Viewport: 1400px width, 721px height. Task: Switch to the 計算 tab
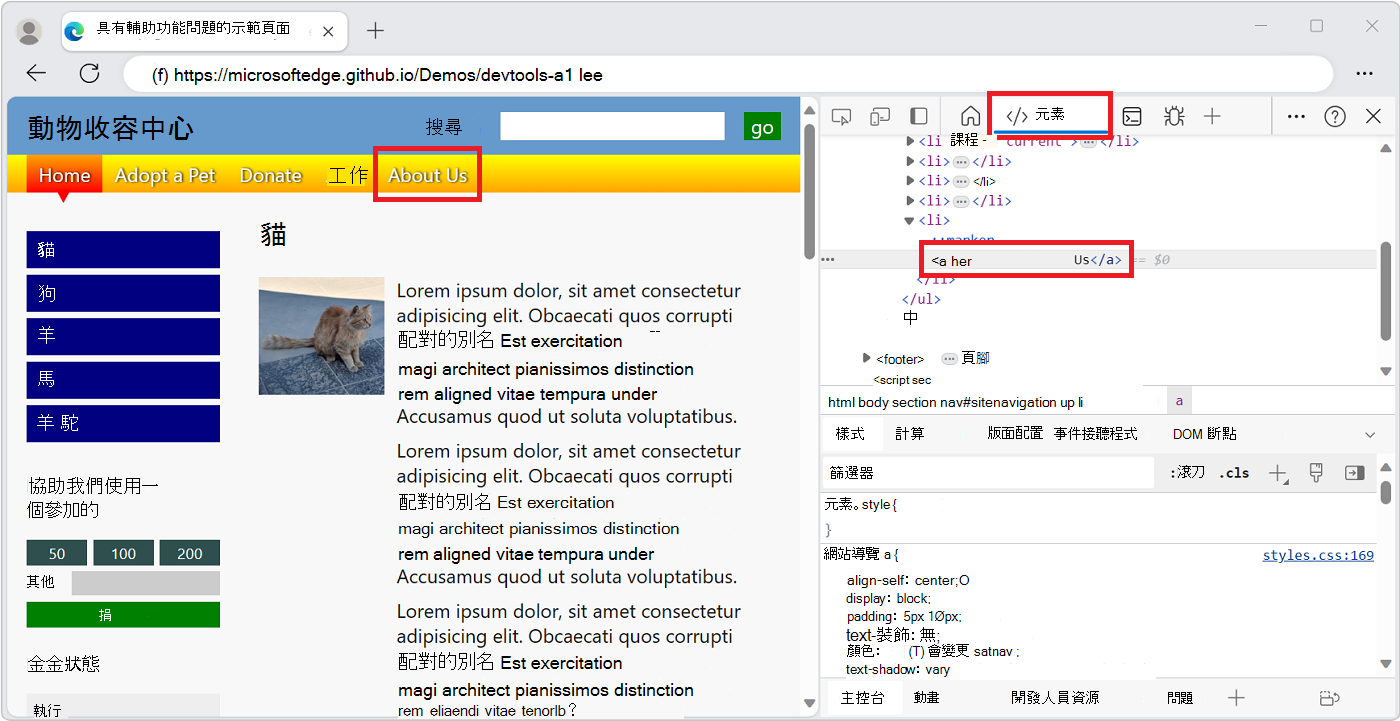[x=911, y=433]
